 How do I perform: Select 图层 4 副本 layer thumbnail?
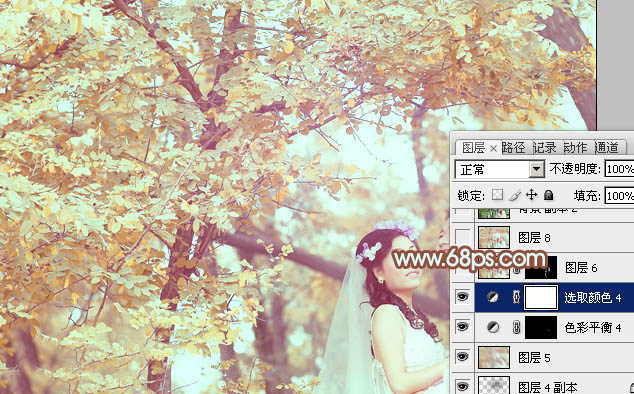click(x=494, y=385)
